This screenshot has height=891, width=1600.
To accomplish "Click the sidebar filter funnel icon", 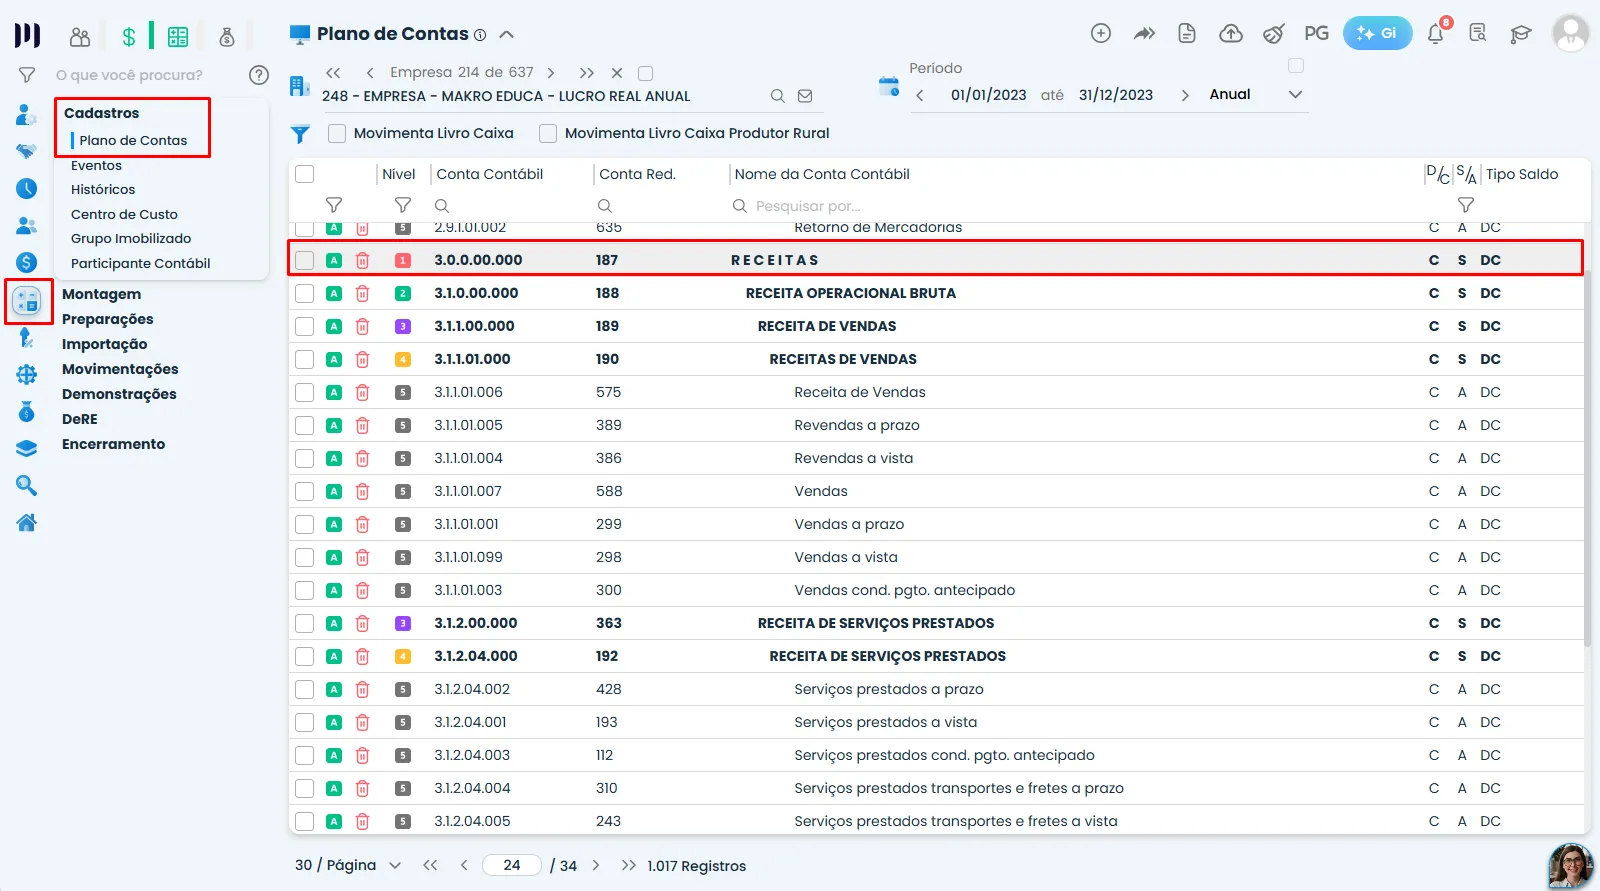I will [27, 75].
